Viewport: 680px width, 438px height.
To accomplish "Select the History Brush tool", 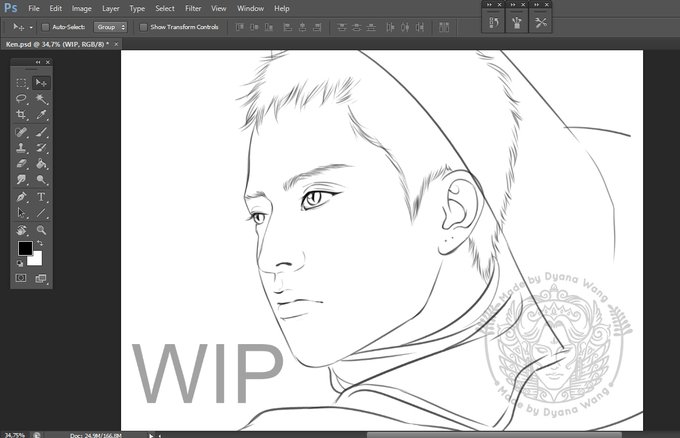I will point(41,148).
